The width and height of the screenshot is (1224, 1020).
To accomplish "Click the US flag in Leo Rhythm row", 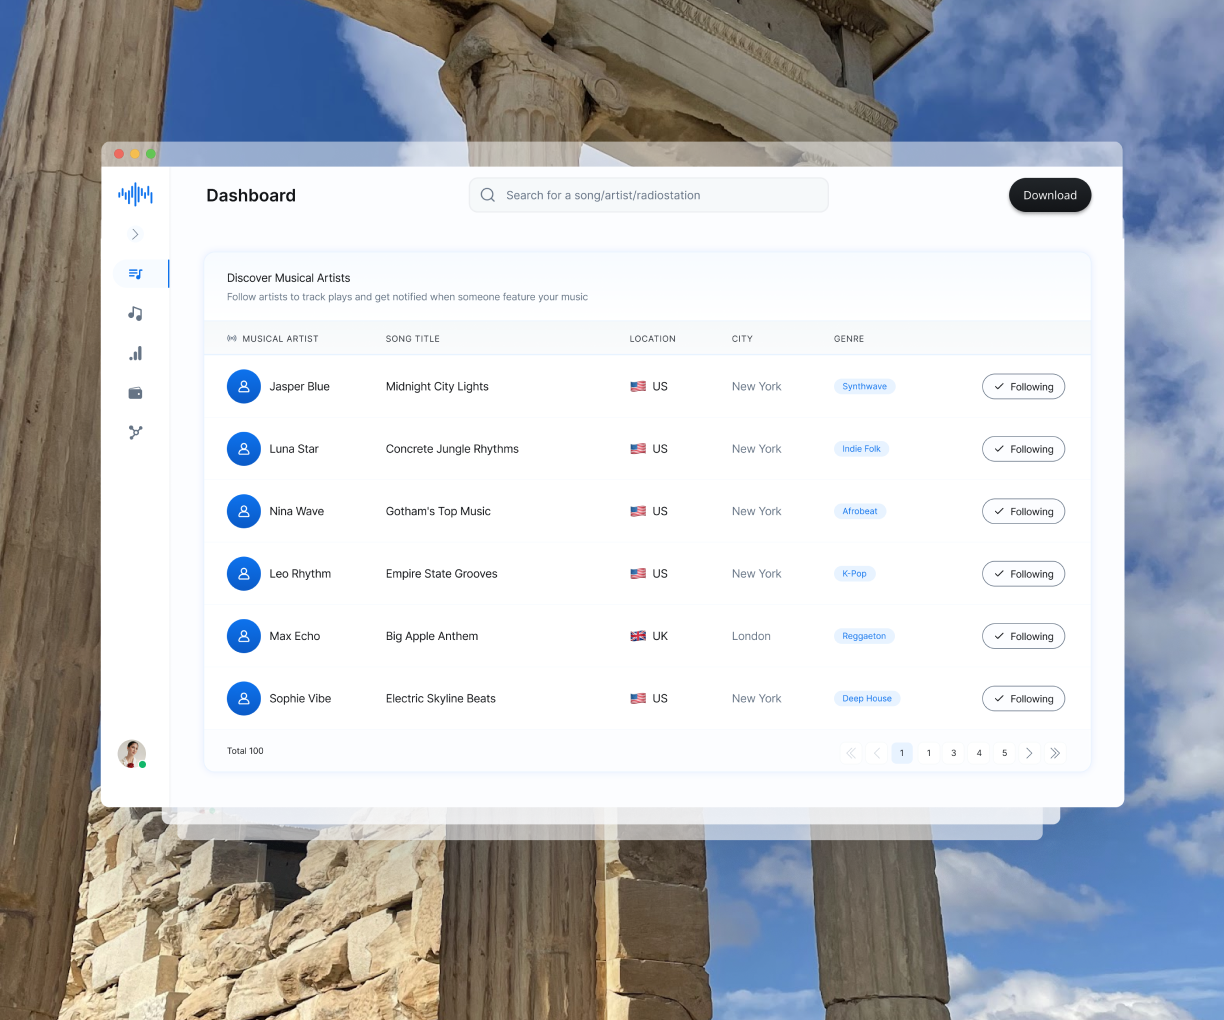I will click(638, 574).
